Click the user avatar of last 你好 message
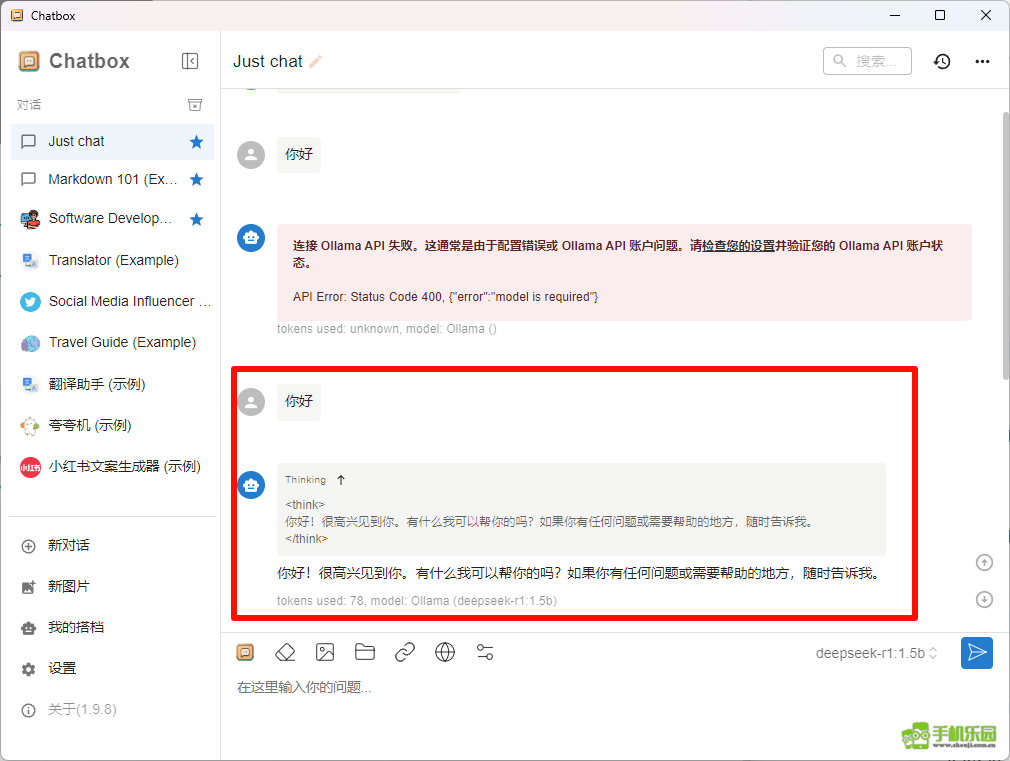The image size is (1010, 761). tap(251, 402)
